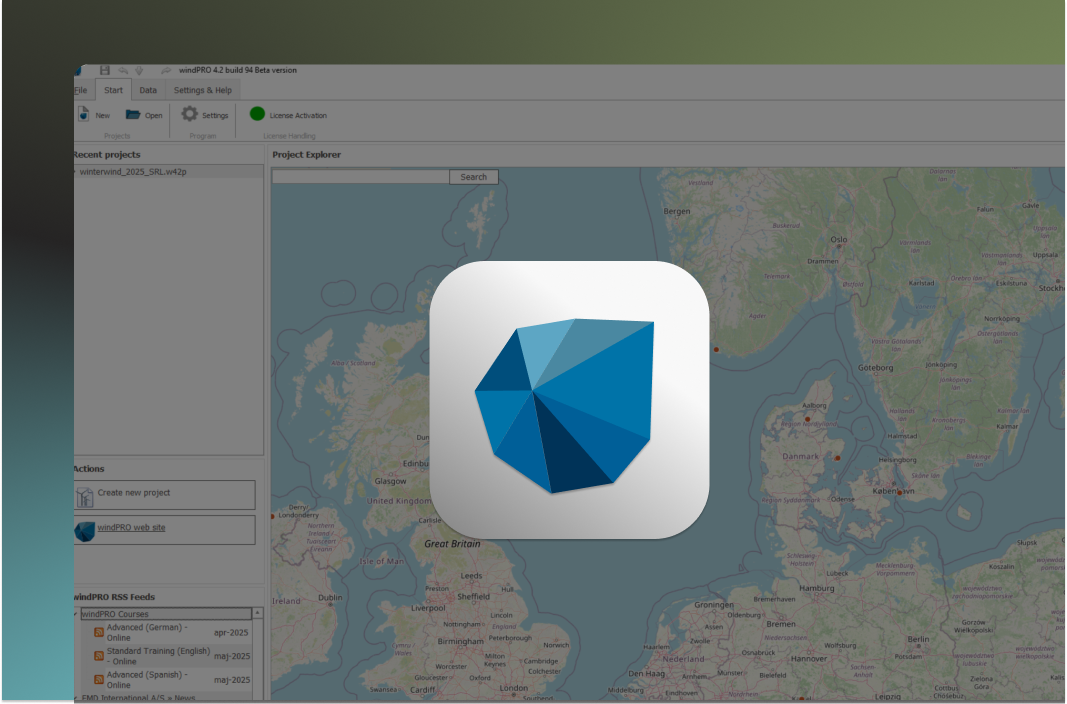Click the red marker east of the Danmark label
Image resolution: width=1067 pixels, height=704 pixels.
tap(837, 458)
